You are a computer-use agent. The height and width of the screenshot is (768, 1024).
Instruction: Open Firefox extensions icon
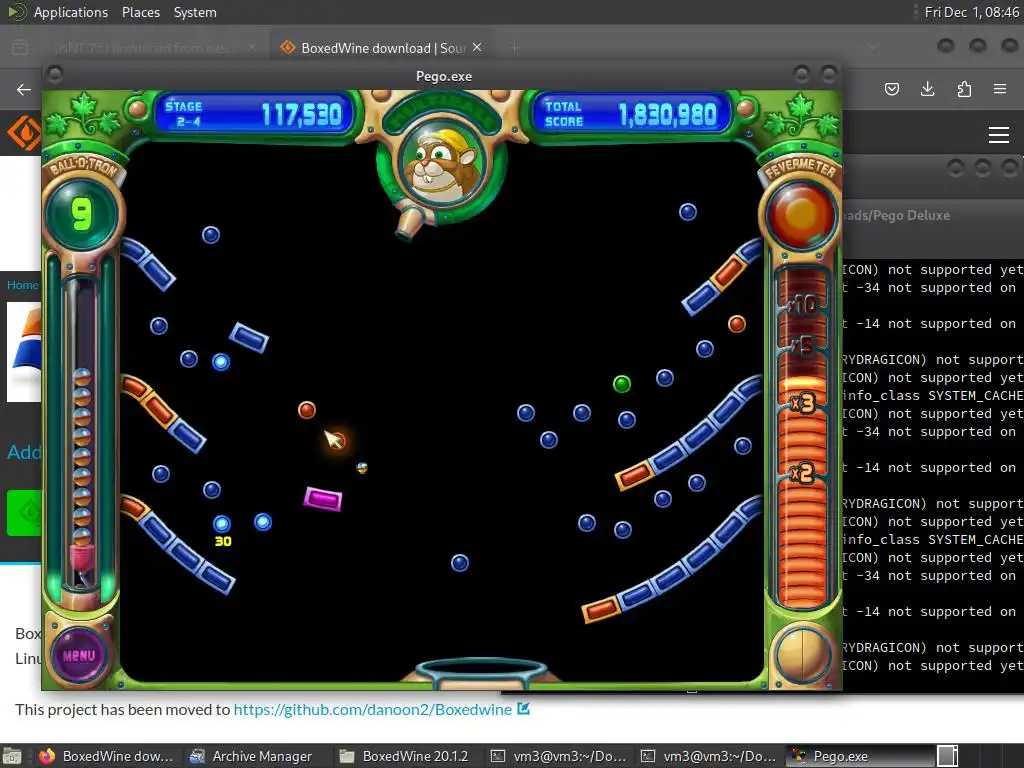[964, 89]
